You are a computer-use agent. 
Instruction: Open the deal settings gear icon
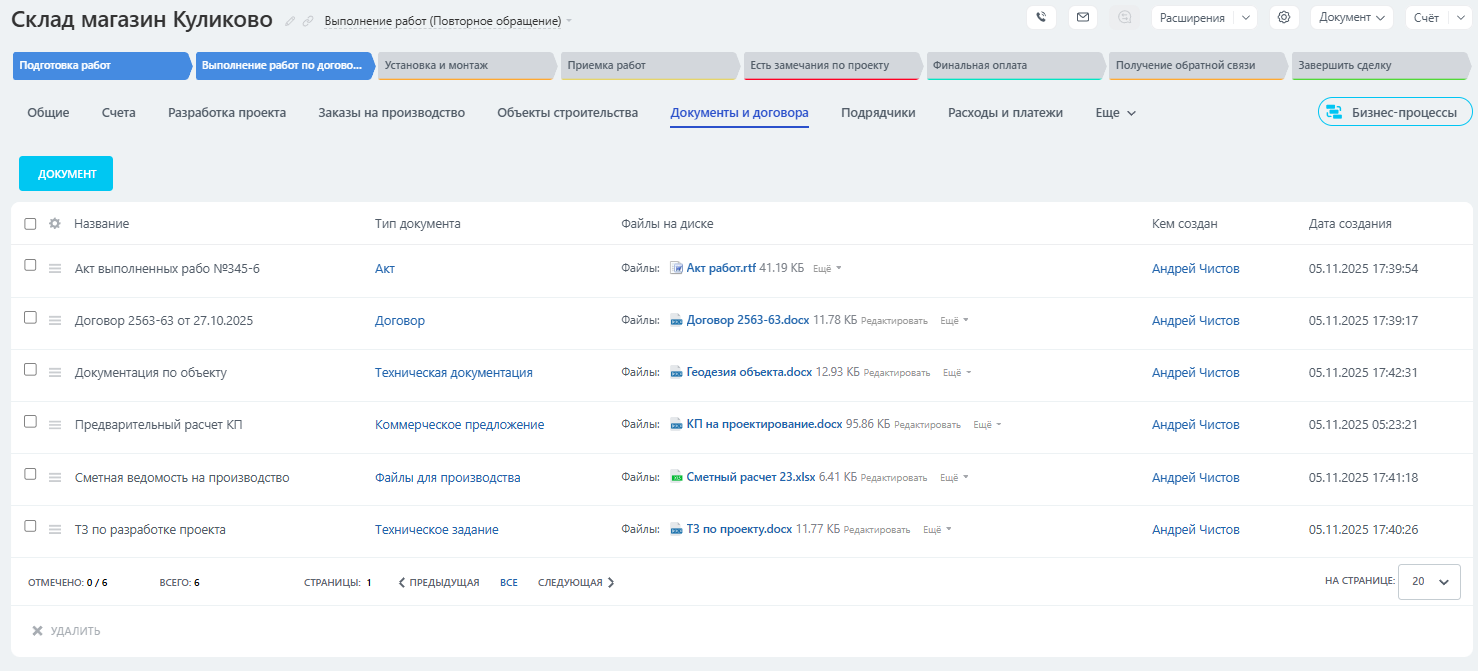(1284, 17)
